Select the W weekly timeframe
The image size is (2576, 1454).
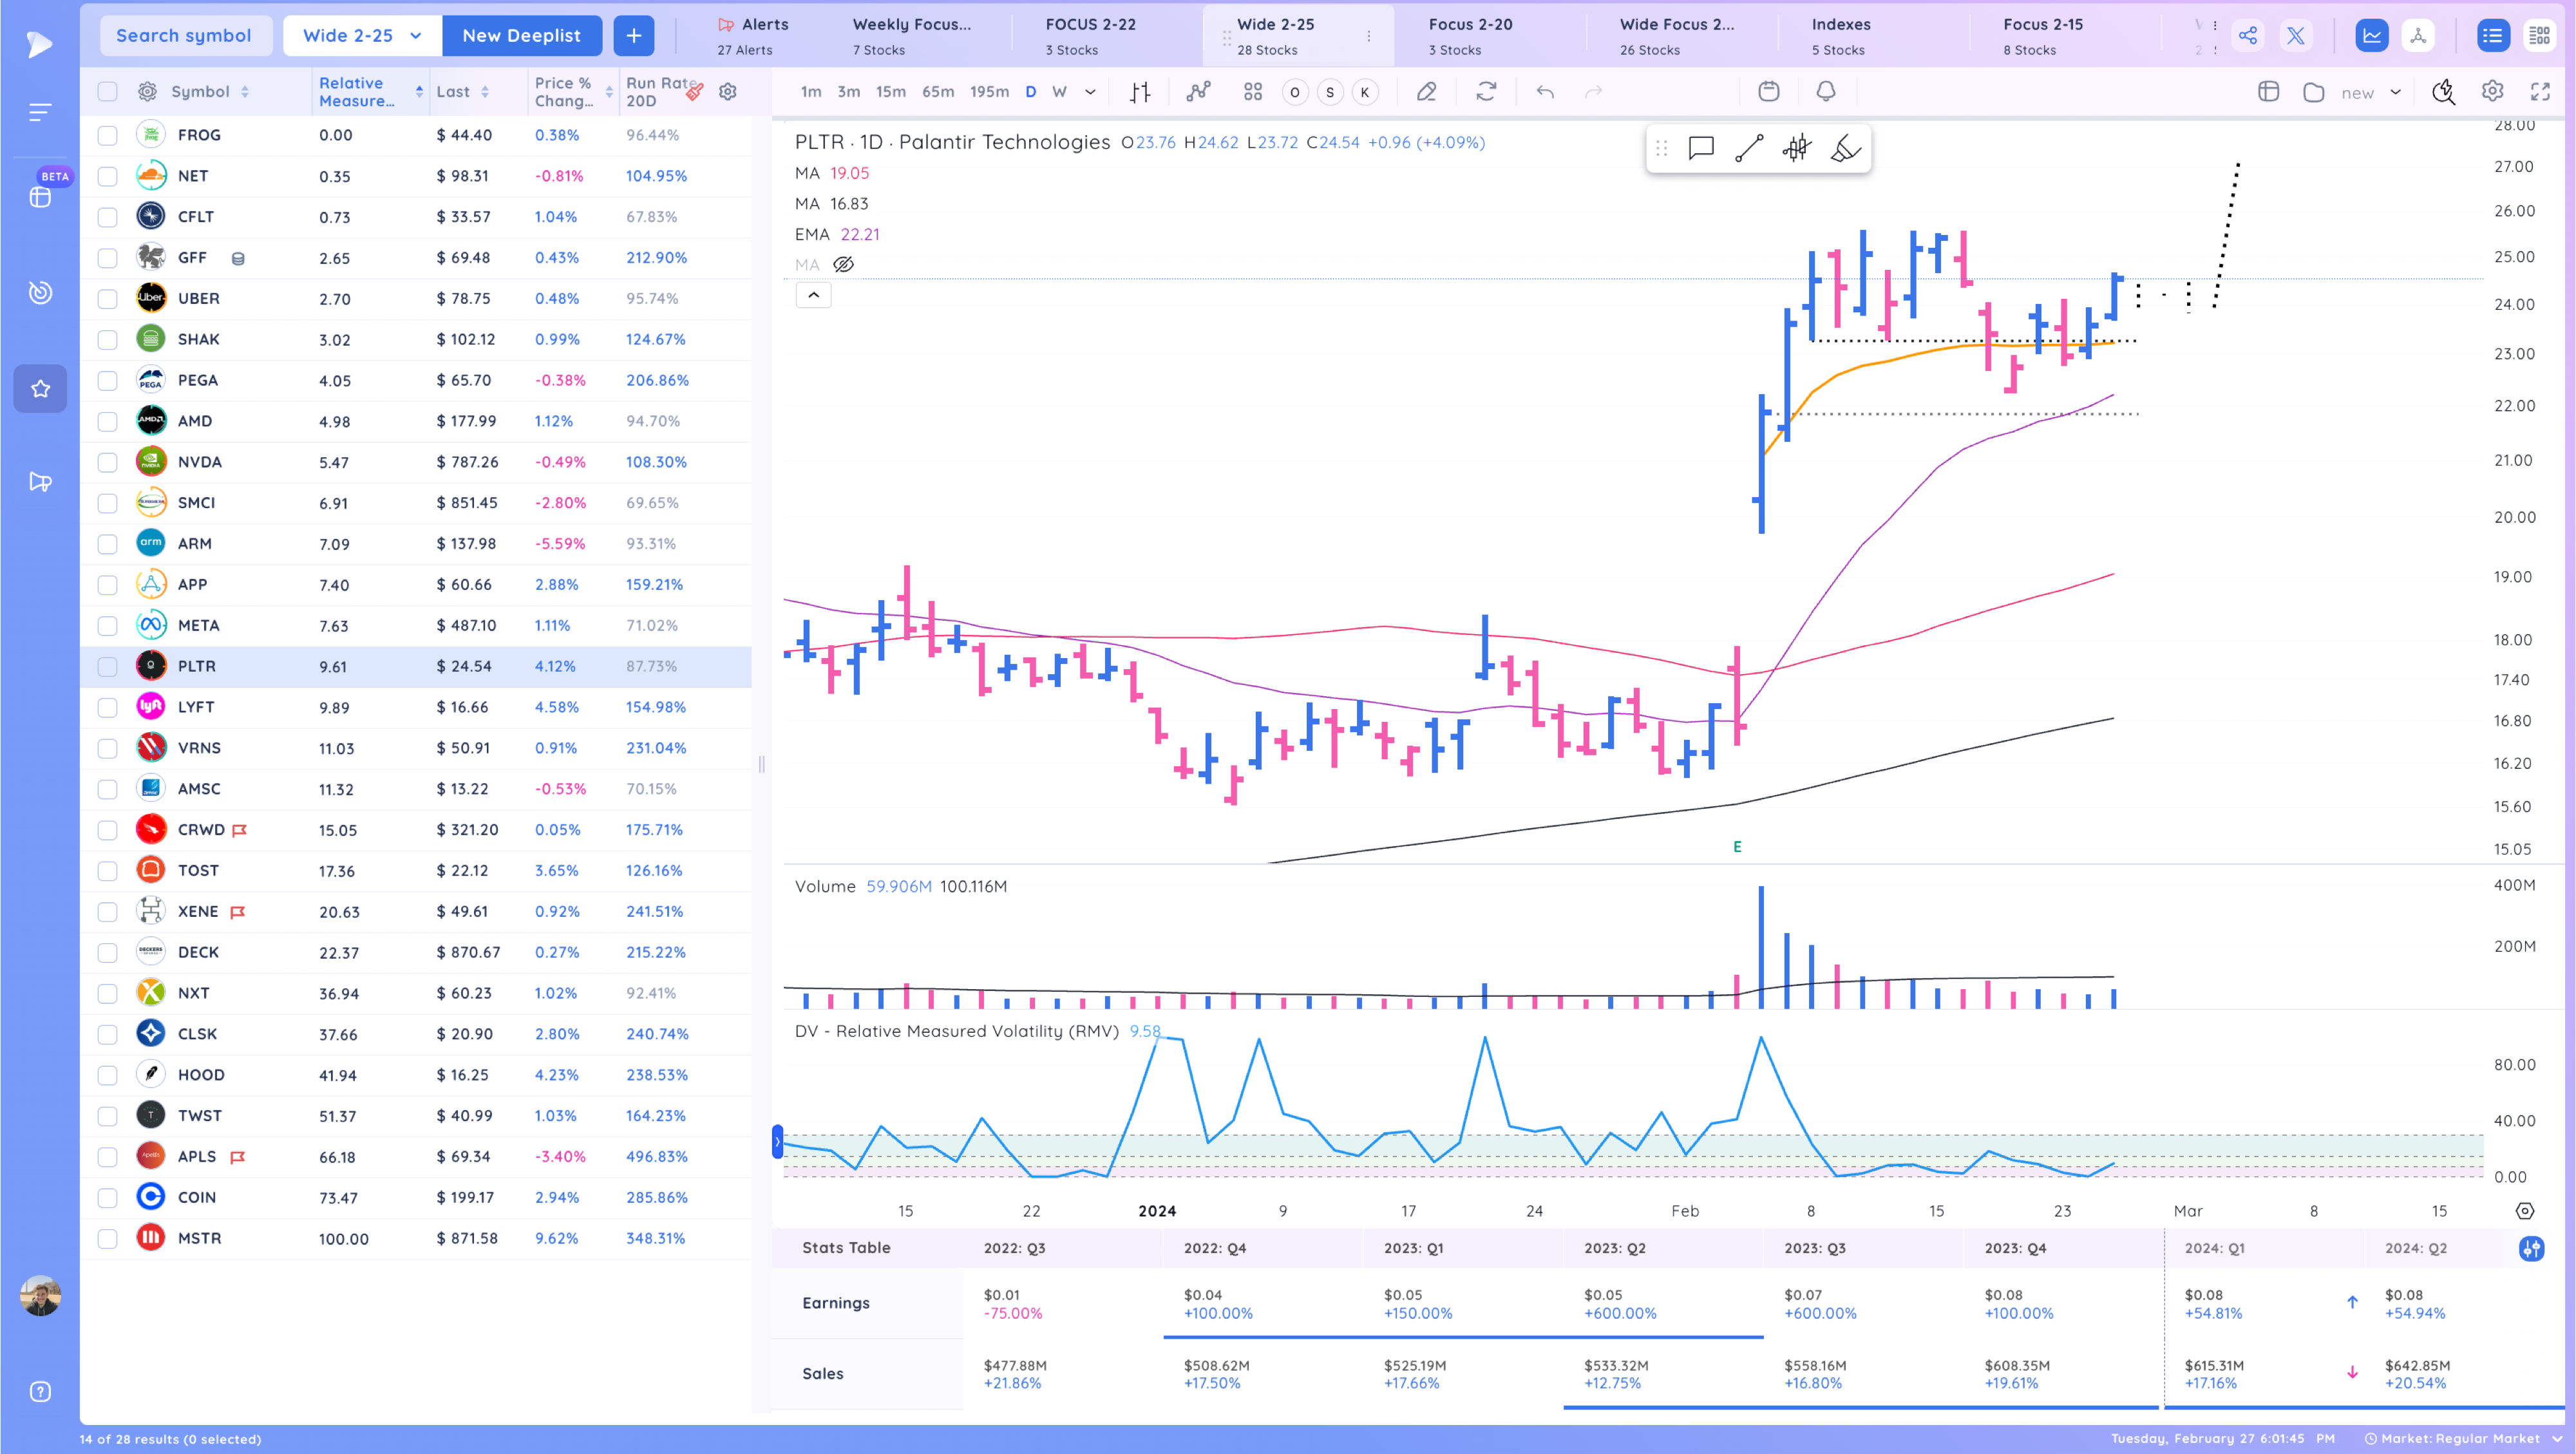[x=1059, y=92]
